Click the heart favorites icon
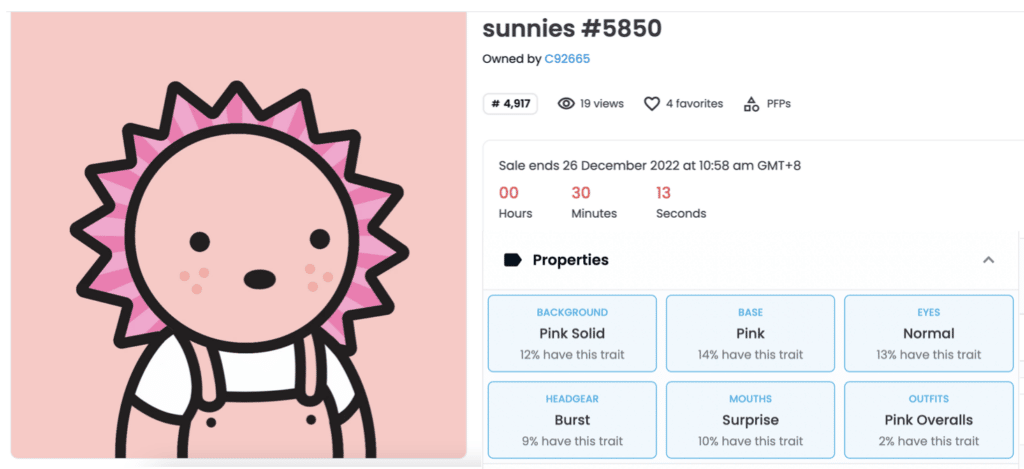The height and width of the screenshot is (469, 1024). [x=652, y=104]
